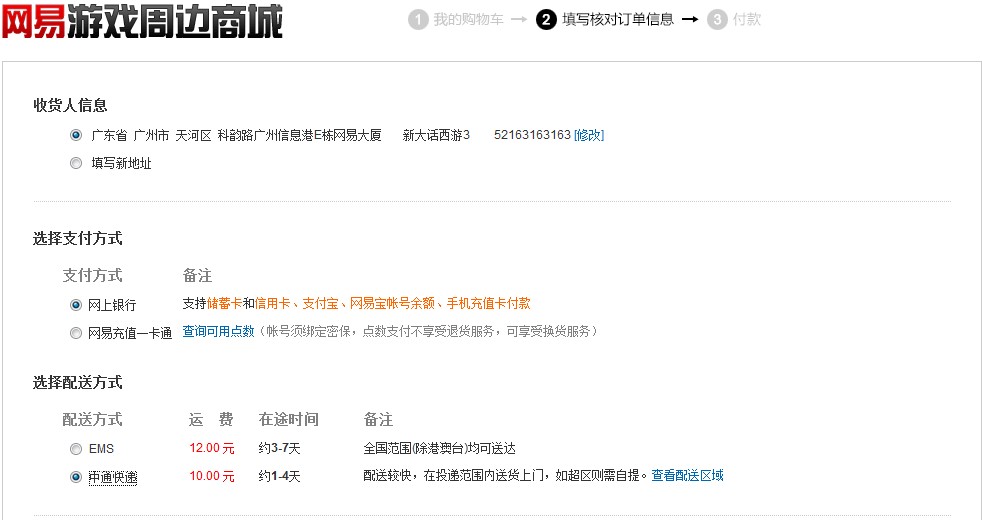Choose 申通快递 delivery radio button

(76, 477)
